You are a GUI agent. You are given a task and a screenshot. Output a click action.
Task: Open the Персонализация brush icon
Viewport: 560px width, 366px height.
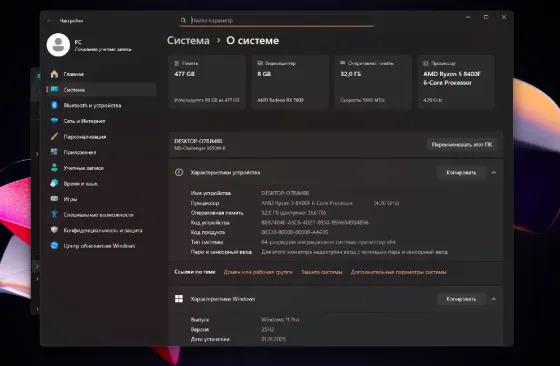54,136
